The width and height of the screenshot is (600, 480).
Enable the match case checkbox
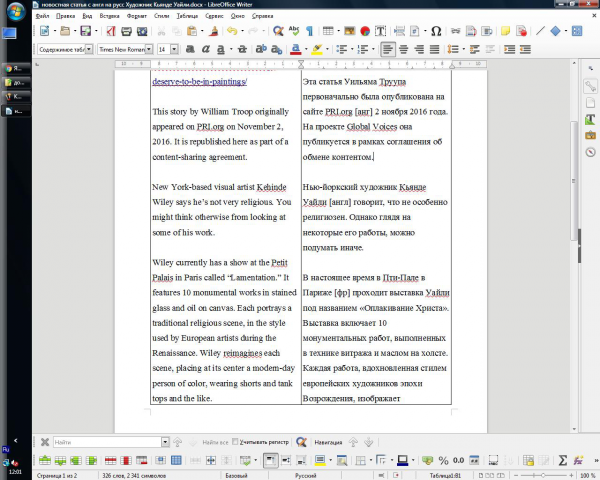point(235,441)
